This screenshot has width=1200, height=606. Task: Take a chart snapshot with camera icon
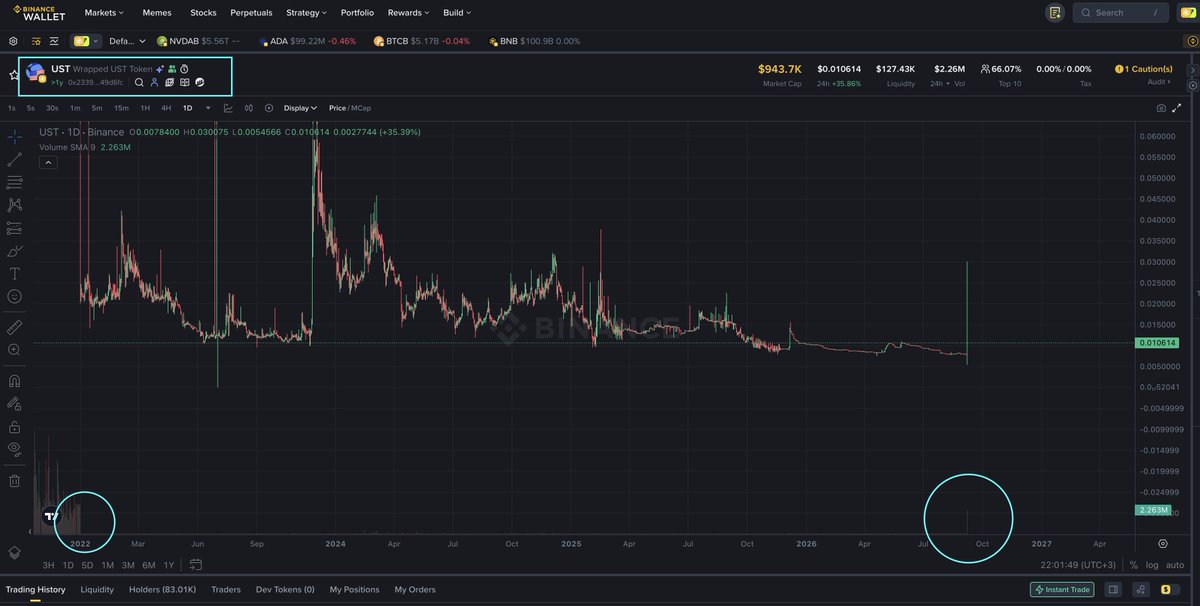[1161, 108]
